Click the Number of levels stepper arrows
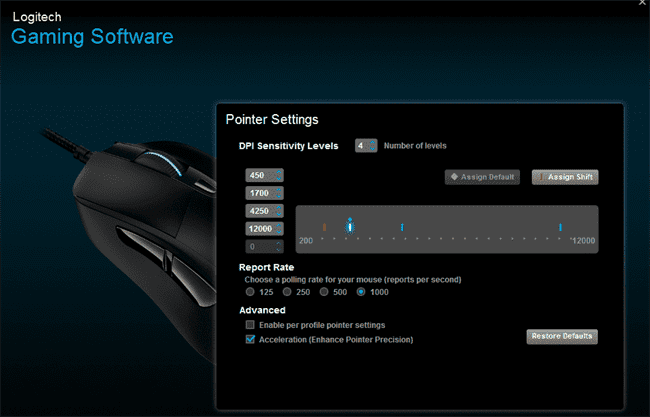 click(372, 145)
